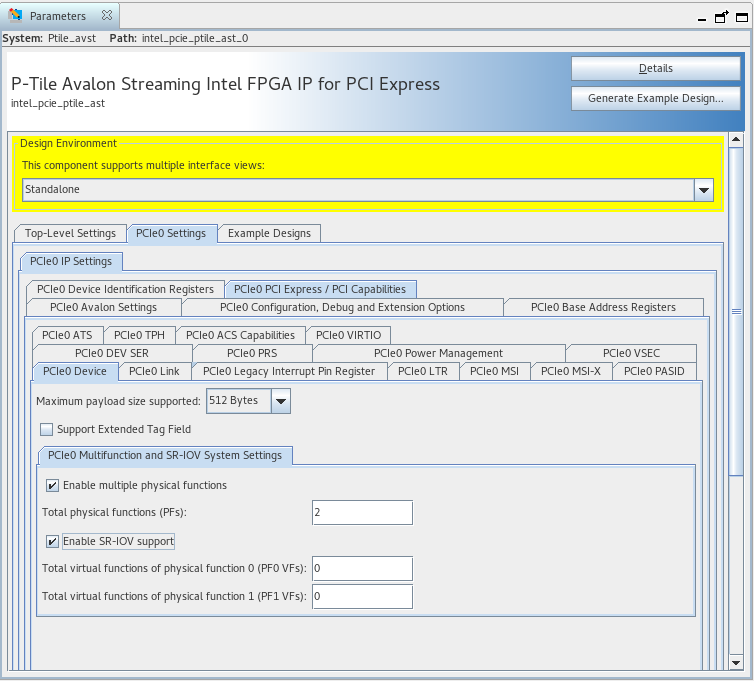Toggle Support Extended Tag Field checkbox

coord(47,430)
